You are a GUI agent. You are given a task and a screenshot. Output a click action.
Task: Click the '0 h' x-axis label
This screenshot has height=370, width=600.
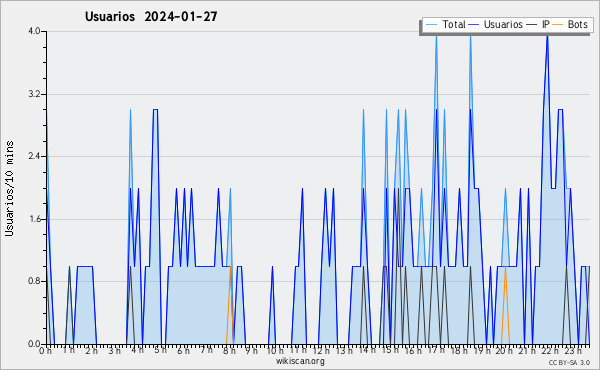click(x=46, y=351)
